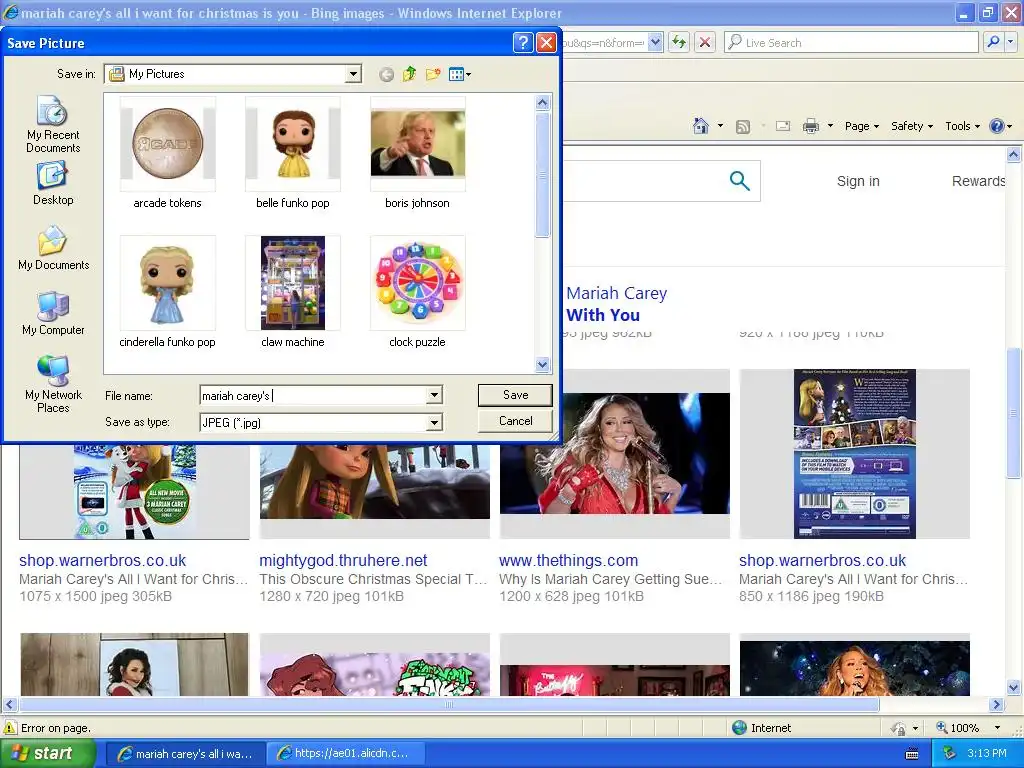The image size is (1024, 768).
Task: Go up one folder level
Action: [x=409, y=74]
